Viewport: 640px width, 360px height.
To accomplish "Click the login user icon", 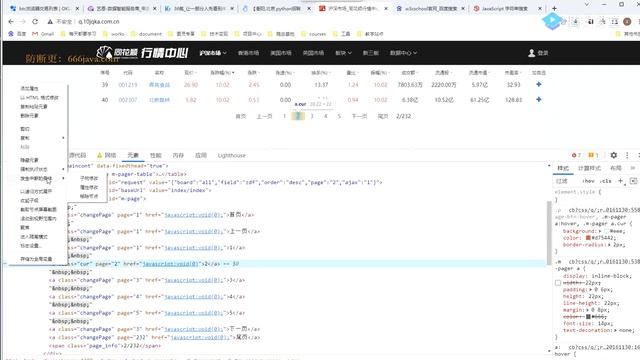I will 531,53.
